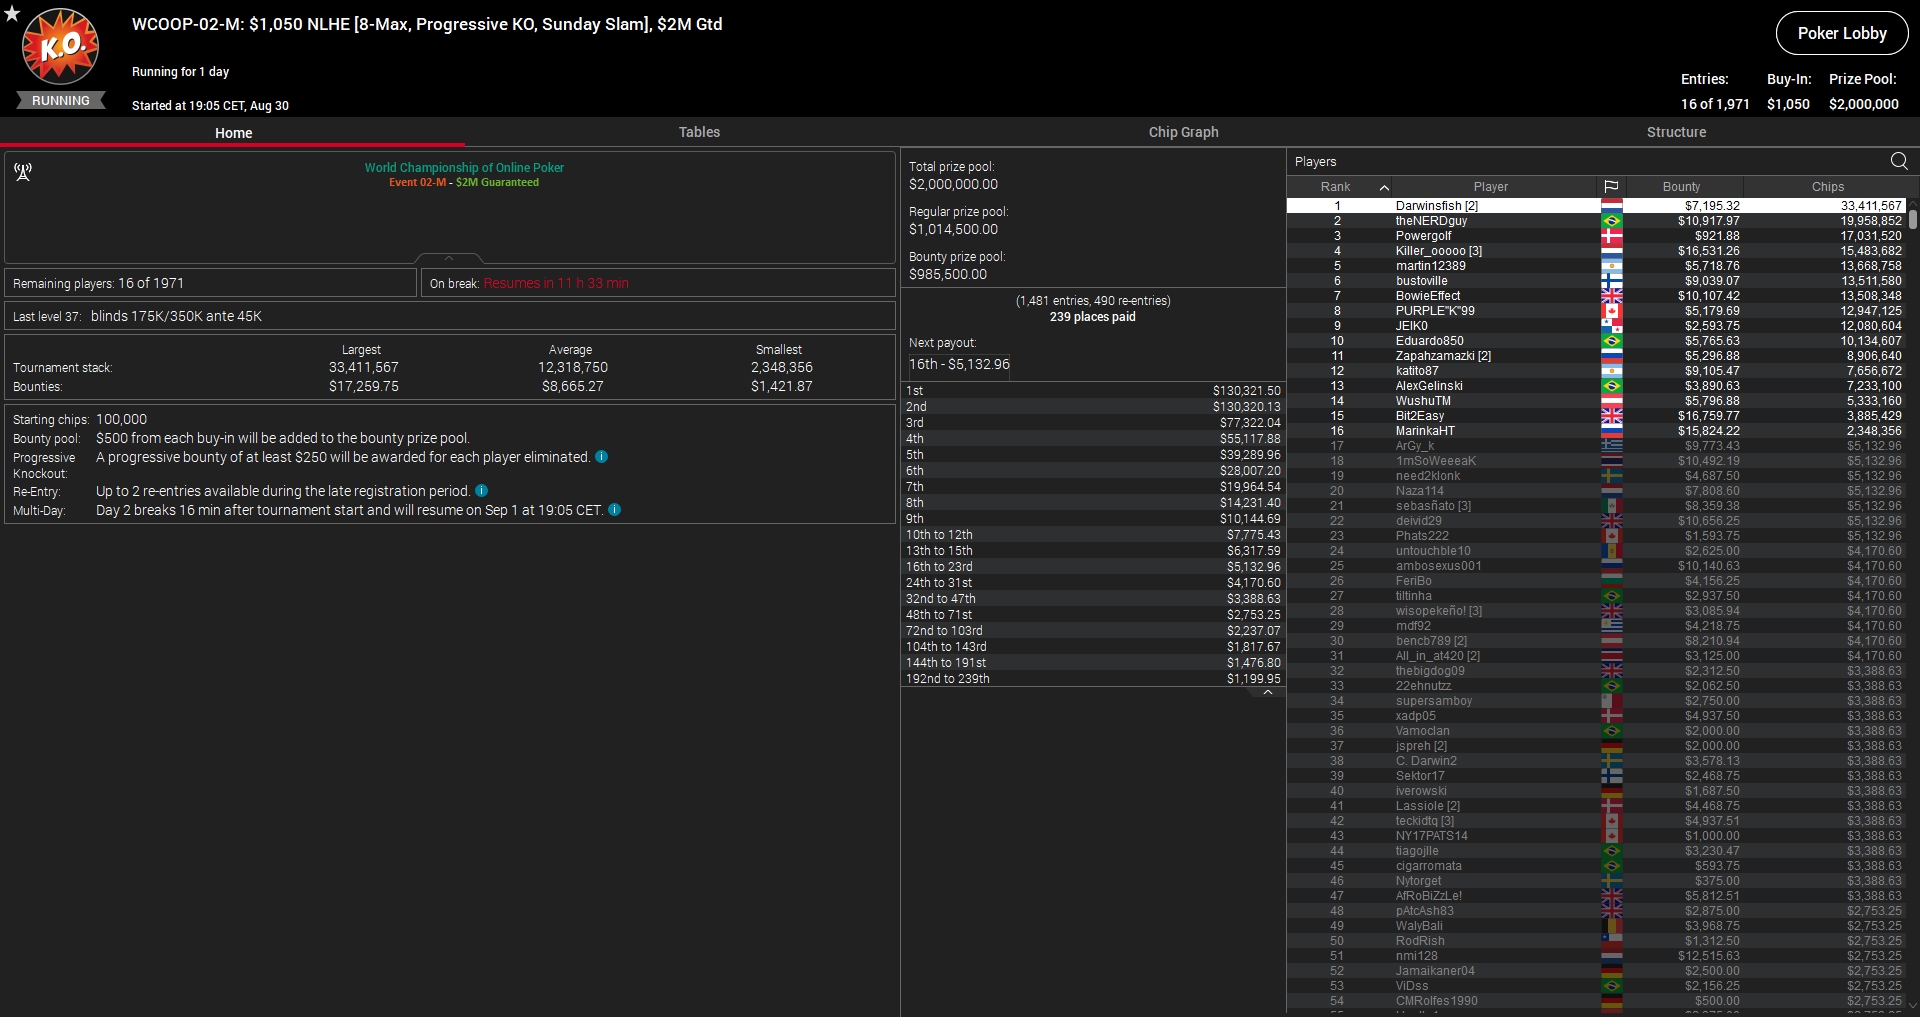Select player Powergolf row

coord(1597,236)
